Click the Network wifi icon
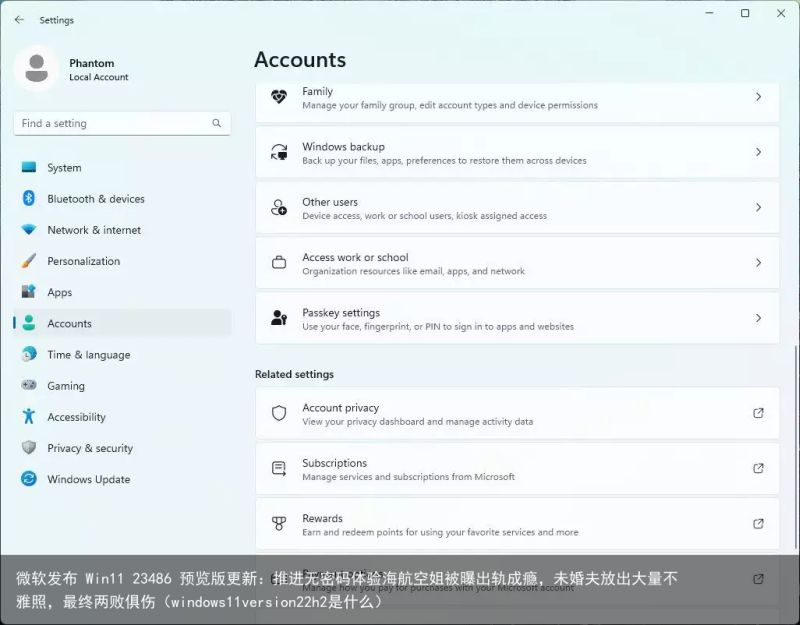The image size is (800, 625). coord(29,230)
